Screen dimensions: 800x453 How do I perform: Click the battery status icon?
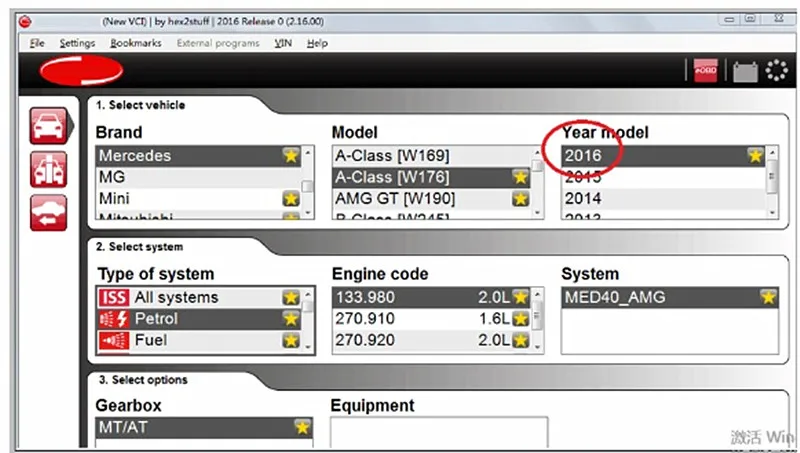(744, 71)
